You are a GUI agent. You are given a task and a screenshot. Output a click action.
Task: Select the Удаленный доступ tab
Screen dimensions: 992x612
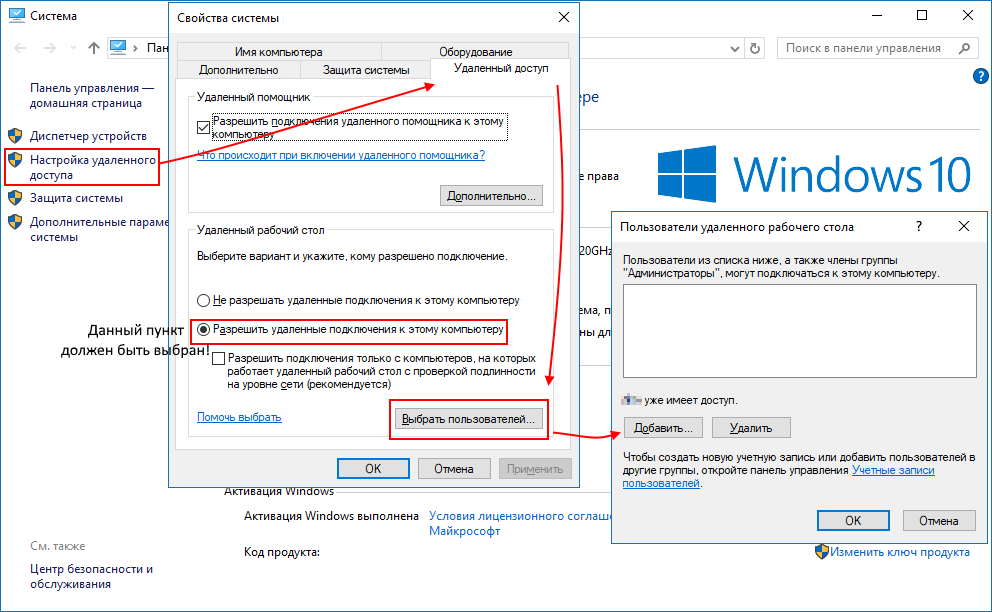click(x=501, y=68)
